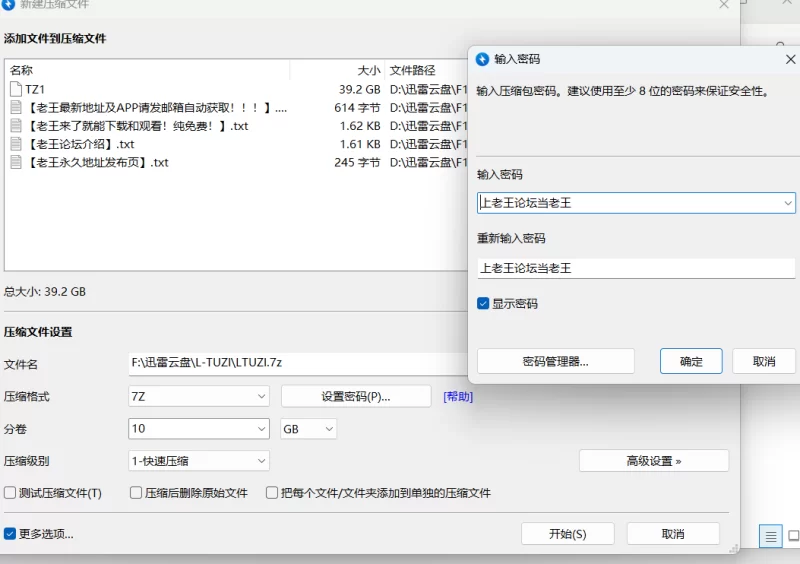Click the 39.2 GB size cell

pyautogui.click(x=360, y=89)
